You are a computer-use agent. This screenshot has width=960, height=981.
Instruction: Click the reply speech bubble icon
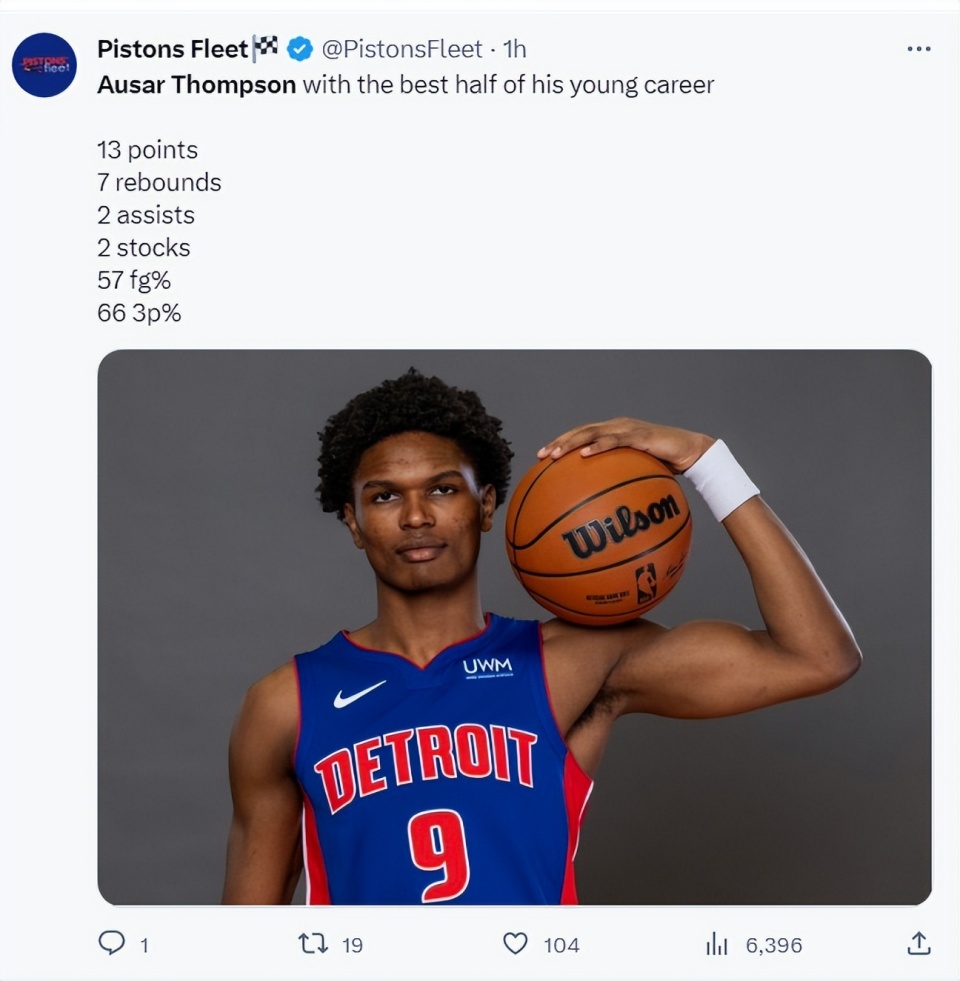[x=111, y=943]
